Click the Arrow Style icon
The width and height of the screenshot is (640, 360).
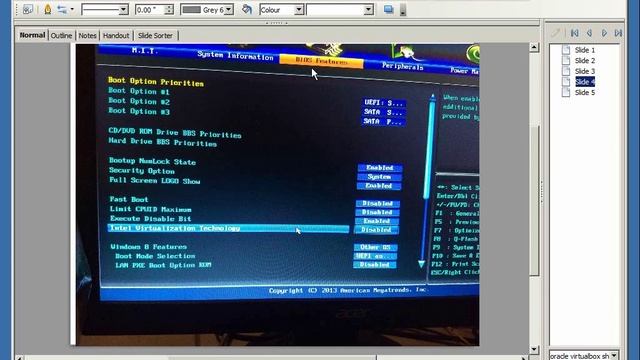tap(62, 9)
